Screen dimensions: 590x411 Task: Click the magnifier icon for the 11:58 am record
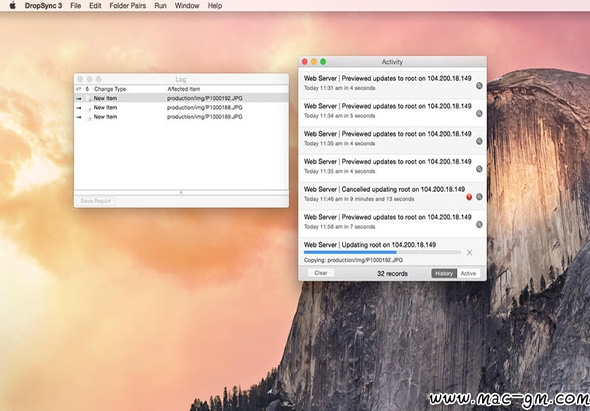[479, 224]
